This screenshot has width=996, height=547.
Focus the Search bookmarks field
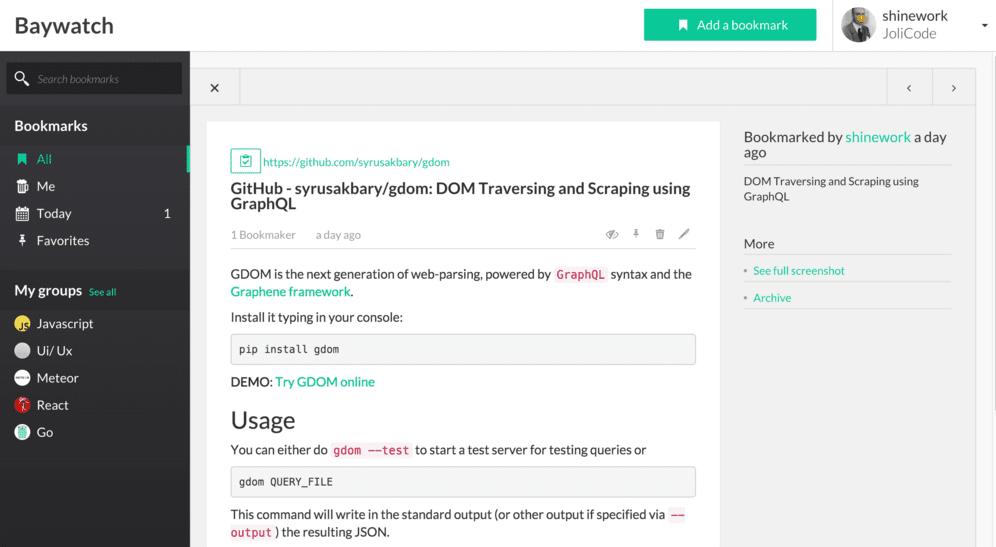tap(94, 79)
